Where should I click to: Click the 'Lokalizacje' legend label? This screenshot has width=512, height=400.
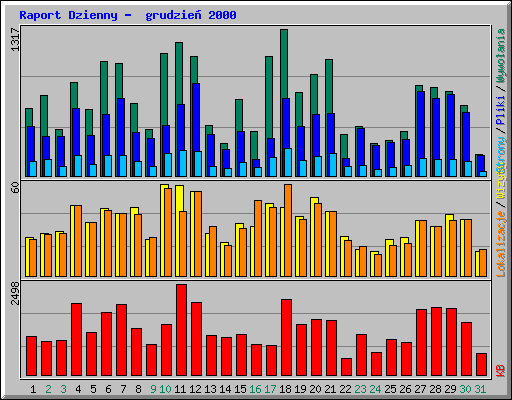tap(501, 244)
